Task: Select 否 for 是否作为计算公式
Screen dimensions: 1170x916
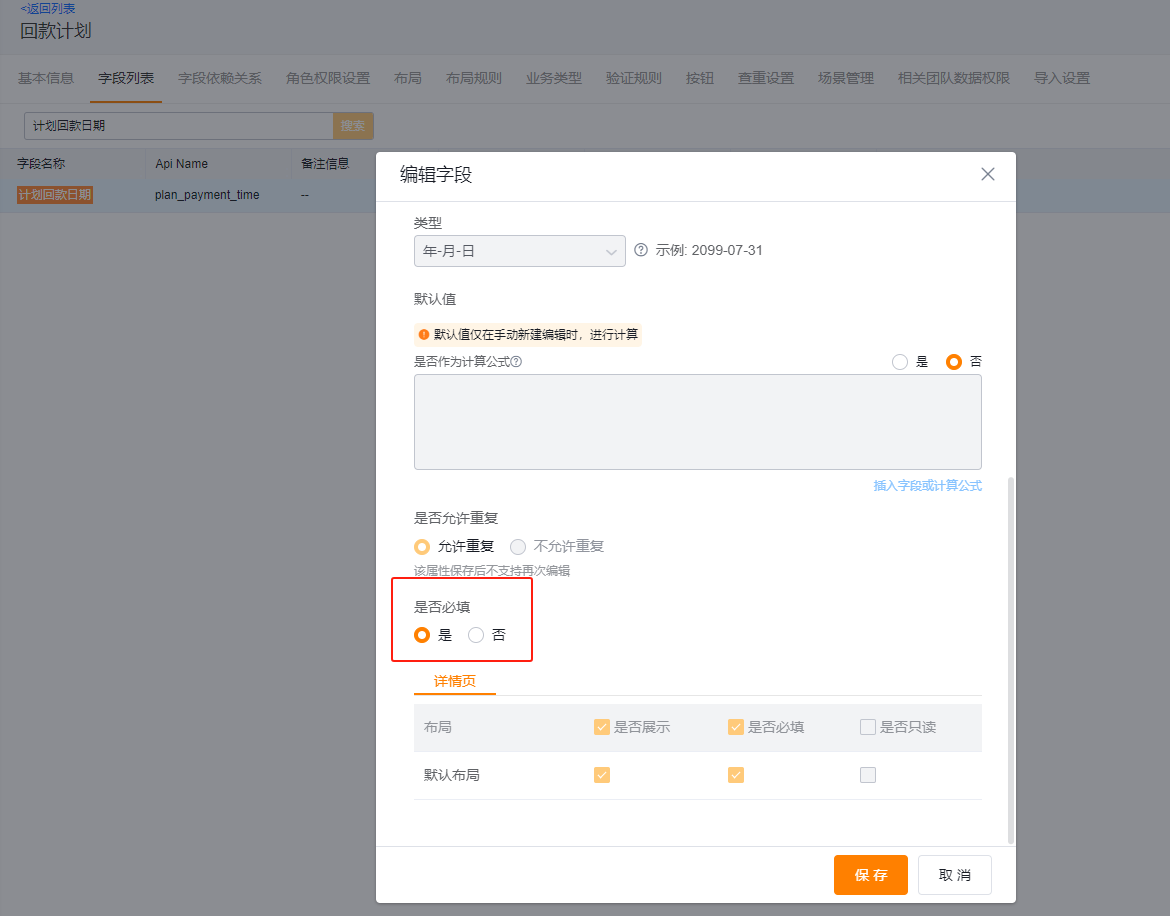Action: tap(954, 362)
